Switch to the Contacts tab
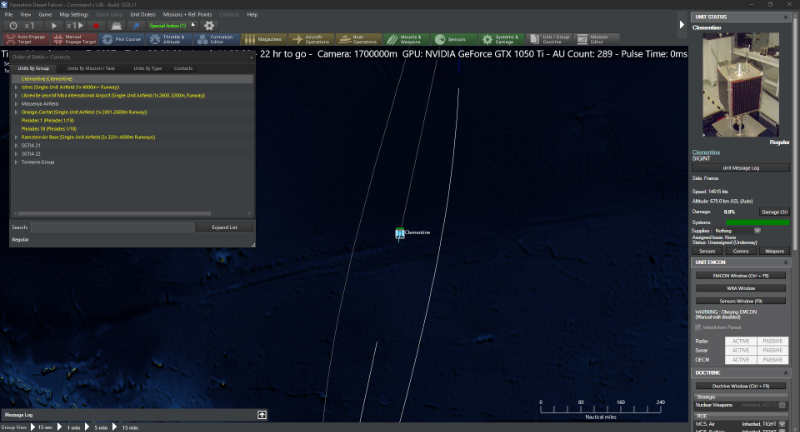The height and width of the screenshot is (432, 800). [183, 68]
